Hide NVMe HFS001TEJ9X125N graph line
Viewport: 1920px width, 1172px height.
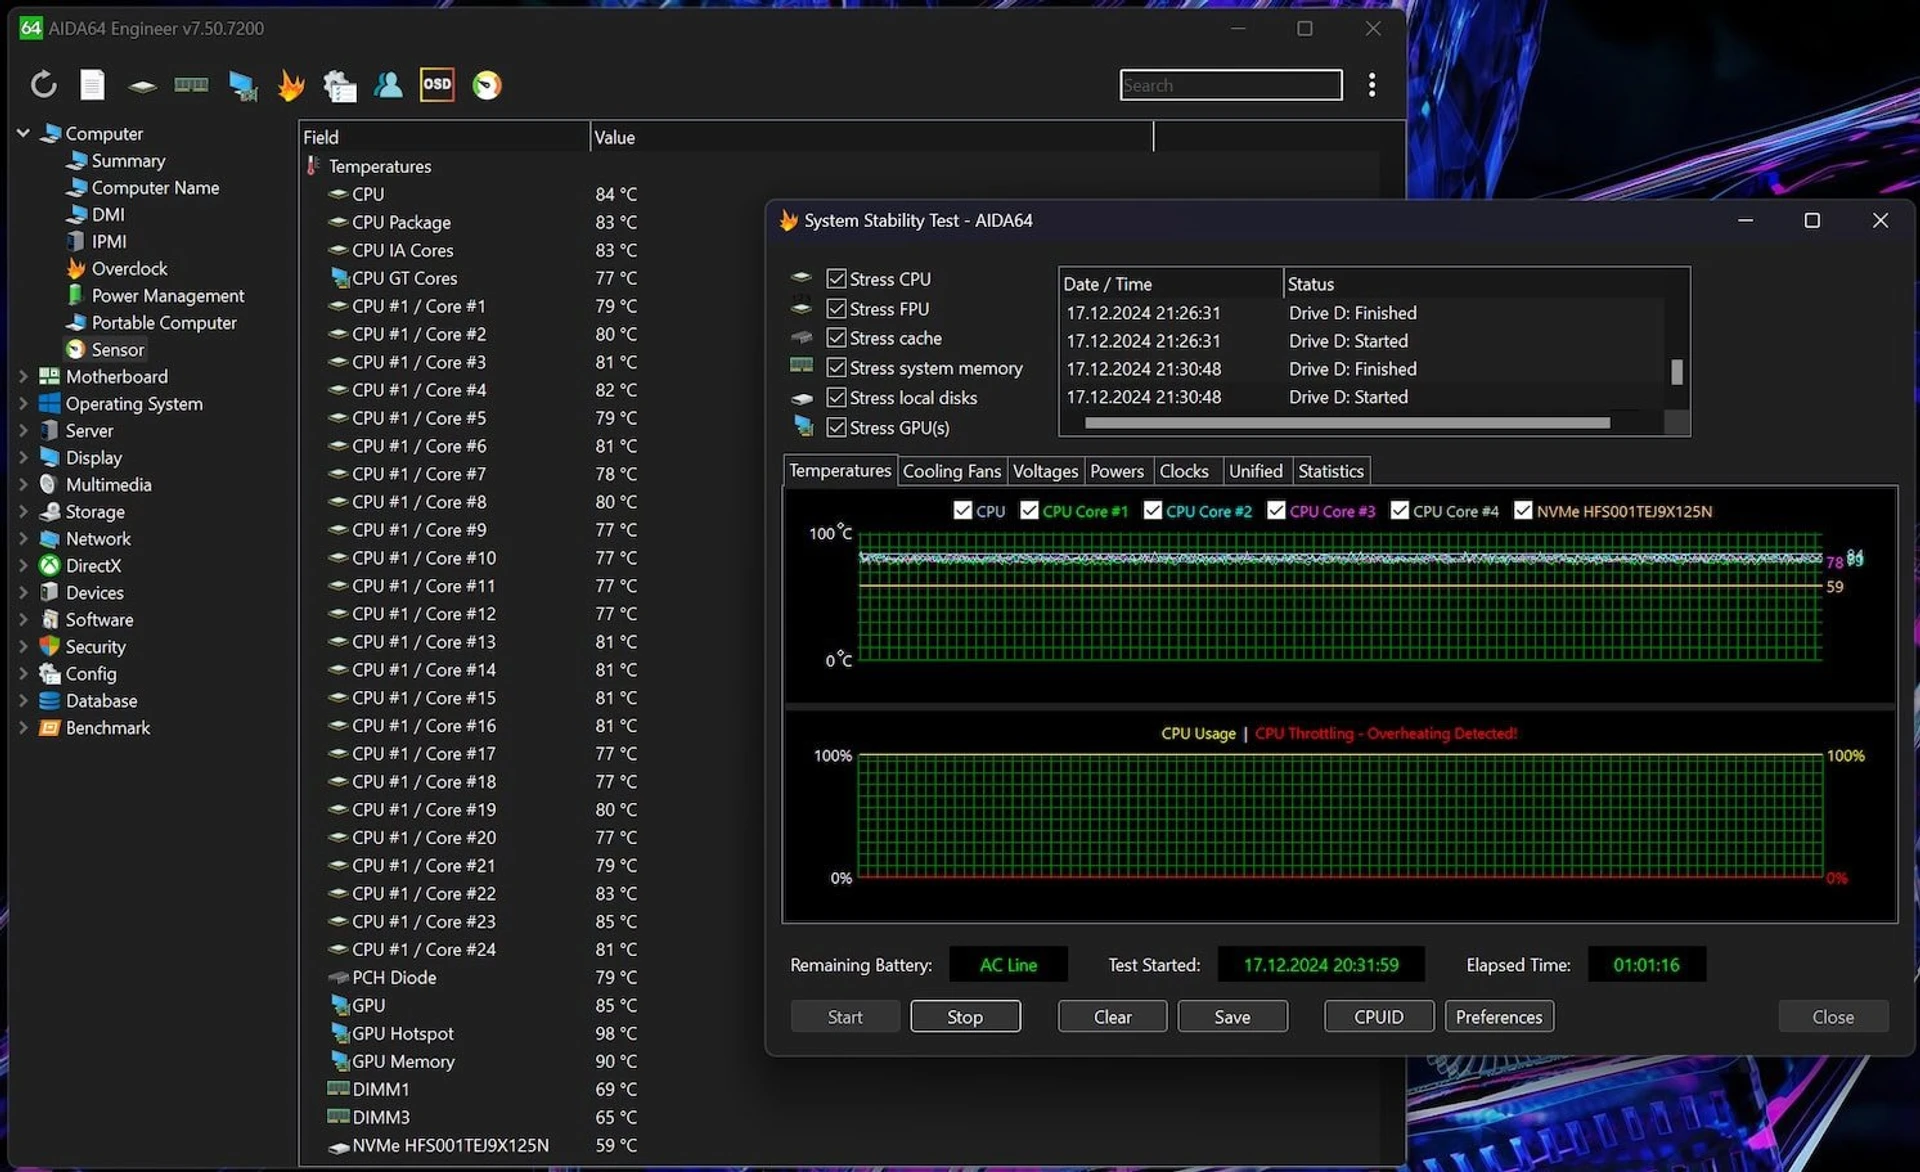tap(1523, 511)
